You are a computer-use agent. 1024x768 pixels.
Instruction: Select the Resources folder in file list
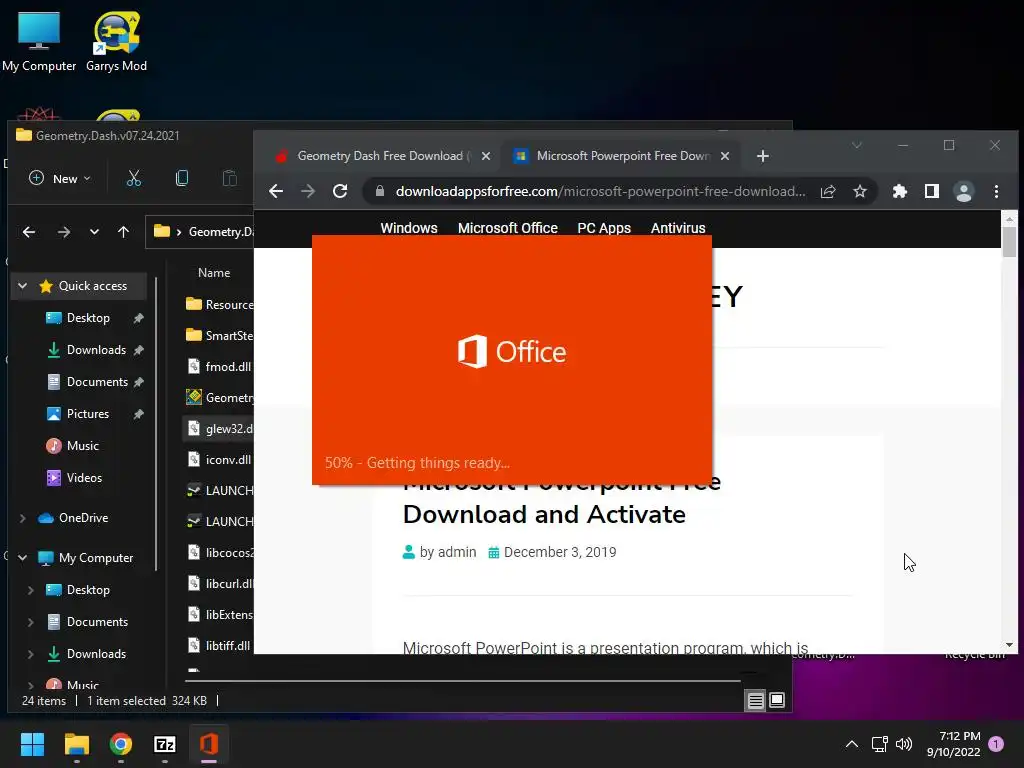(219, 304)
